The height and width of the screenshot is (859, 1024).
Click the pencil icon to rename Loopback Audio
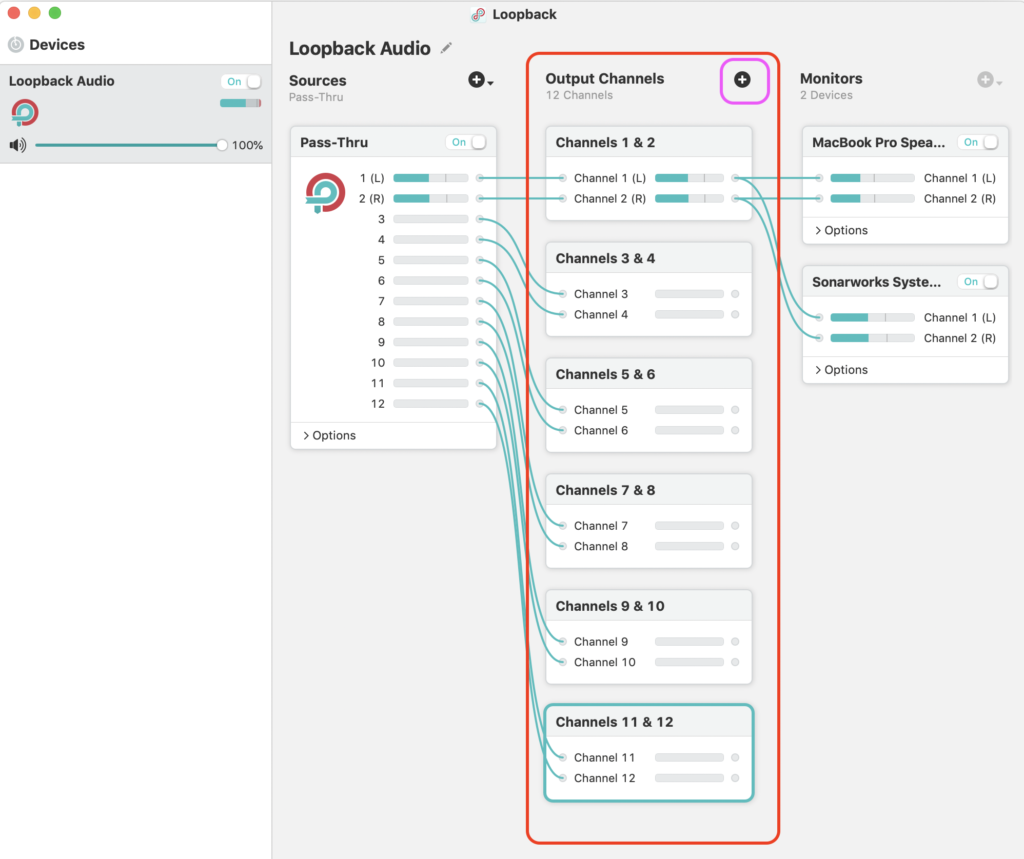click(x=446, y=48)
